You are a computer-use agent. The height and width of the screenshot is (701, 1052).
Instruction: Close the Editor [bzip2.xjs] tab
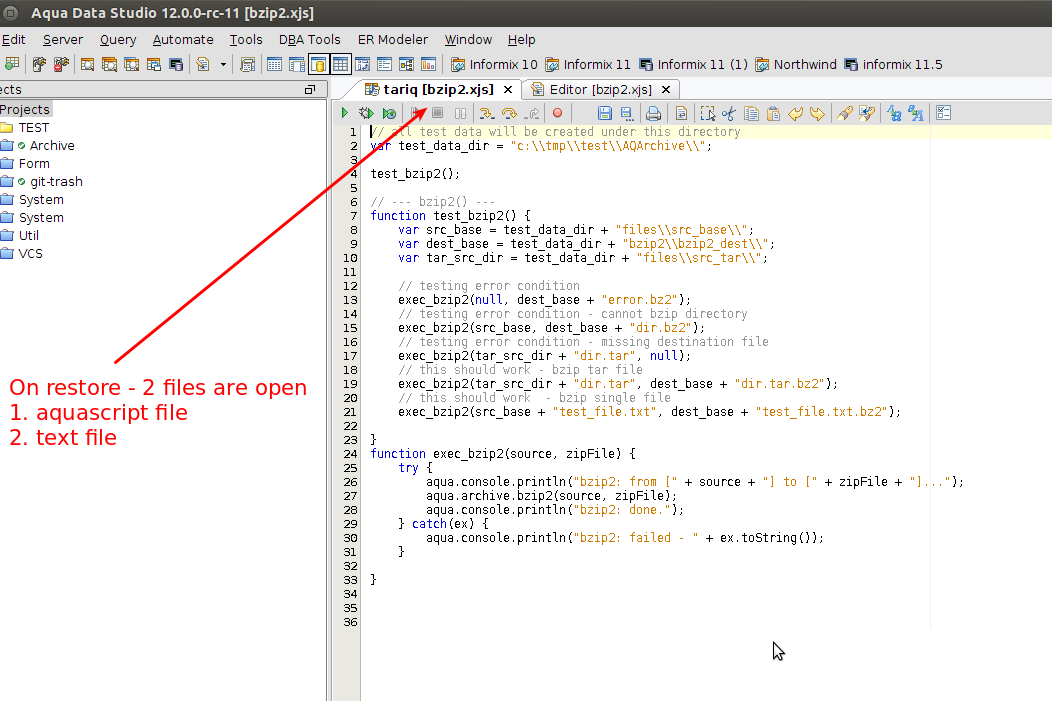point(666,90)
